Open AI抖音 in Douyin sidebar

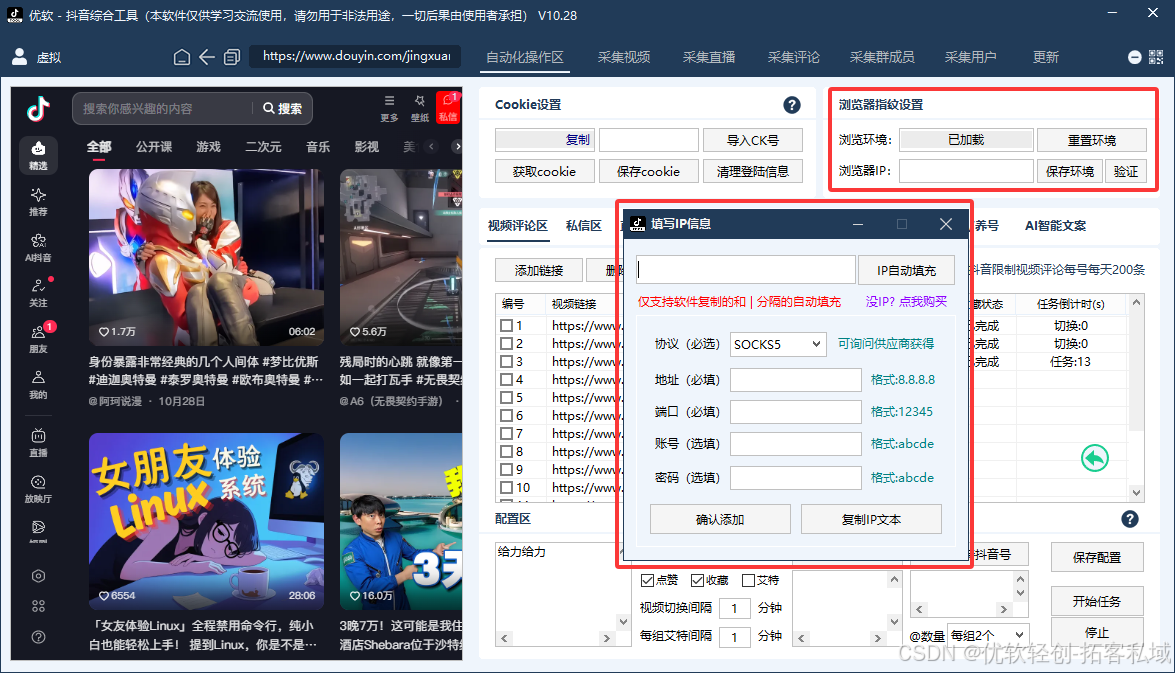(x=38, y=247)
